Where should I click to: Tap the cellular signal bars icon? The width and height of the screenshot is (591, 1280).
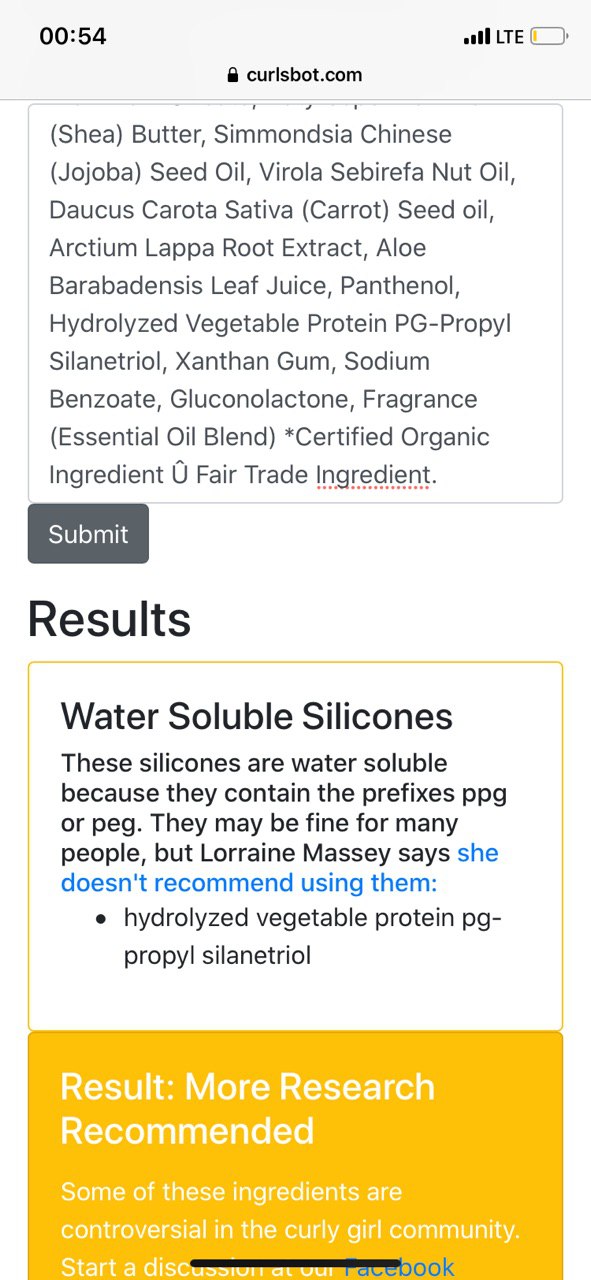(x=477, y=37)
